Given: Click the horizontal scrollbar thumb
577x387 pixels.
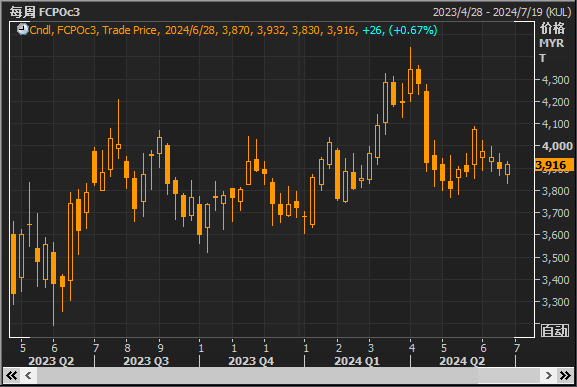Looking at the screenshot, I should coord(258,376).
